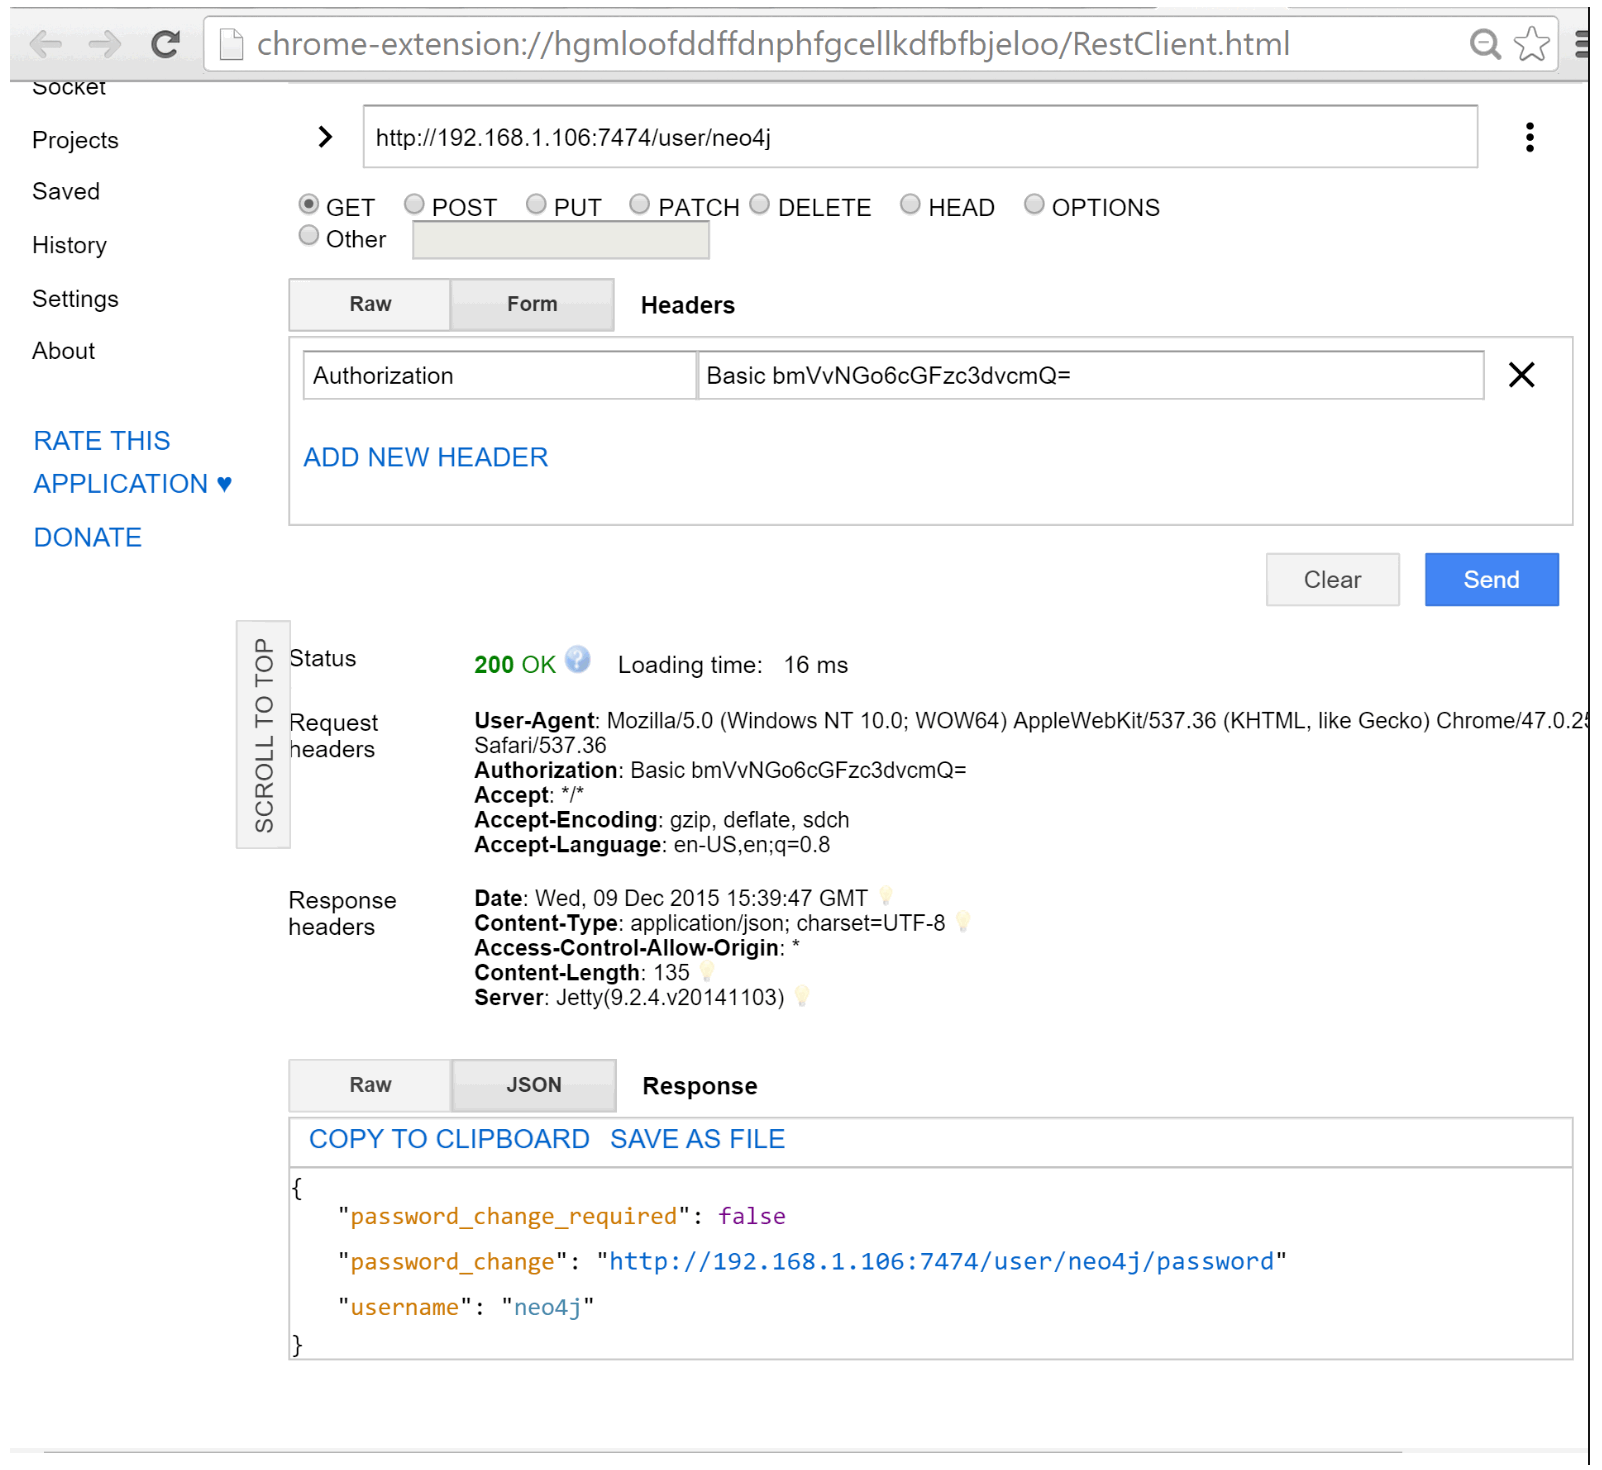Select the PATCH method radio button
The width and height of the screenshot is (1602, 1470).
[640, 205]
